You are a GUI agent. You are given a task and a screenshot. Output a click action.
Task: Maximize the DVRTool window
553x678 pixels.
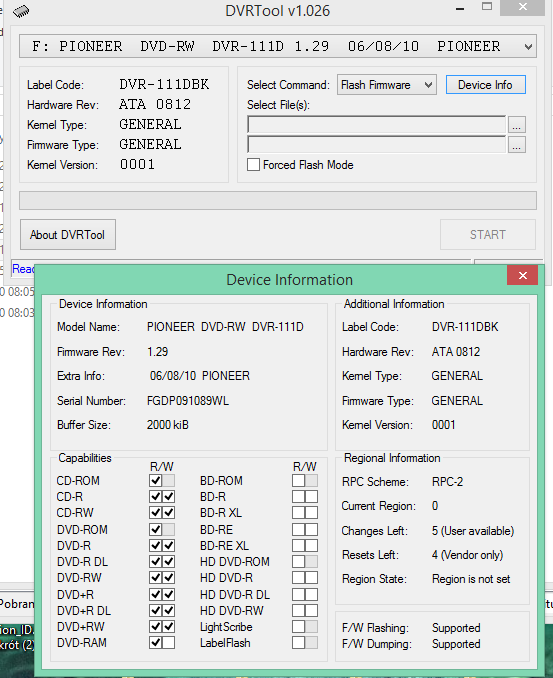[x=487, y=7]
